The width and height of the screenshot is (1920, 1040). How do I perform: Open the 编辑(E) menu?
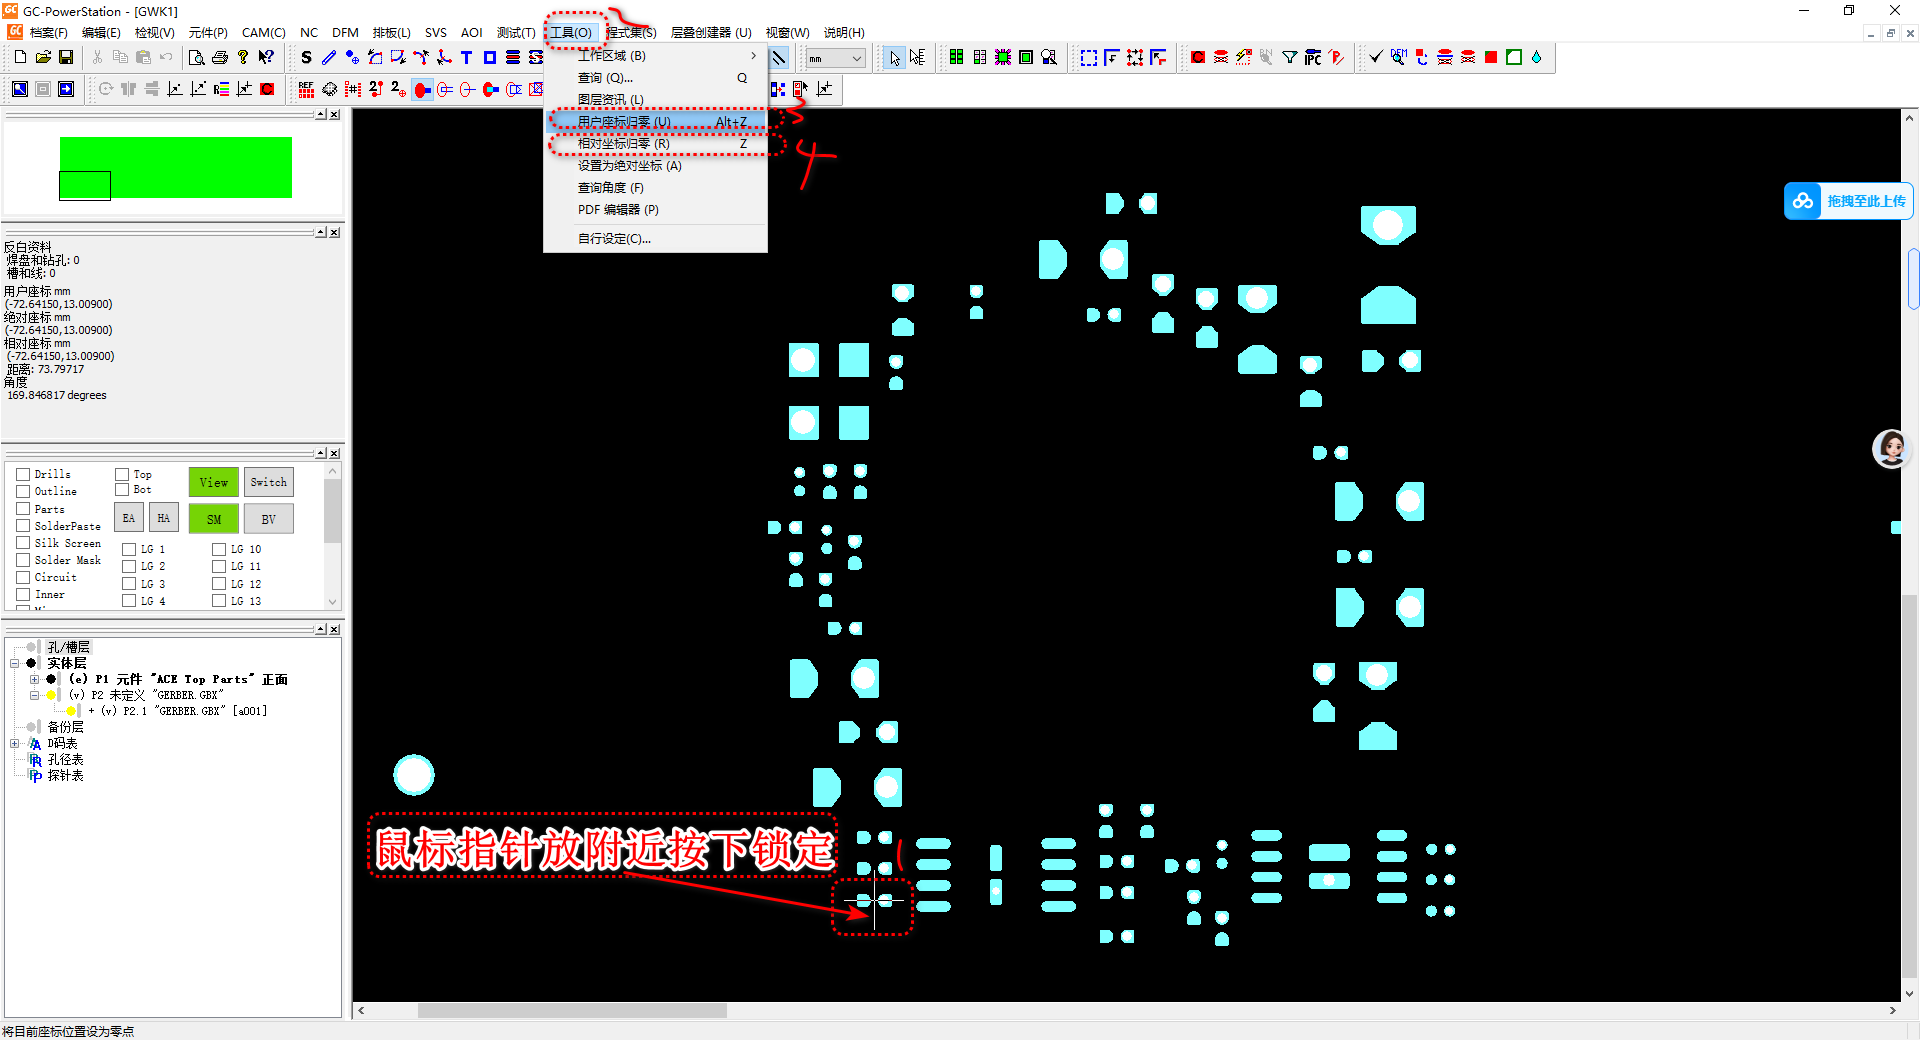tap(101, 32)
